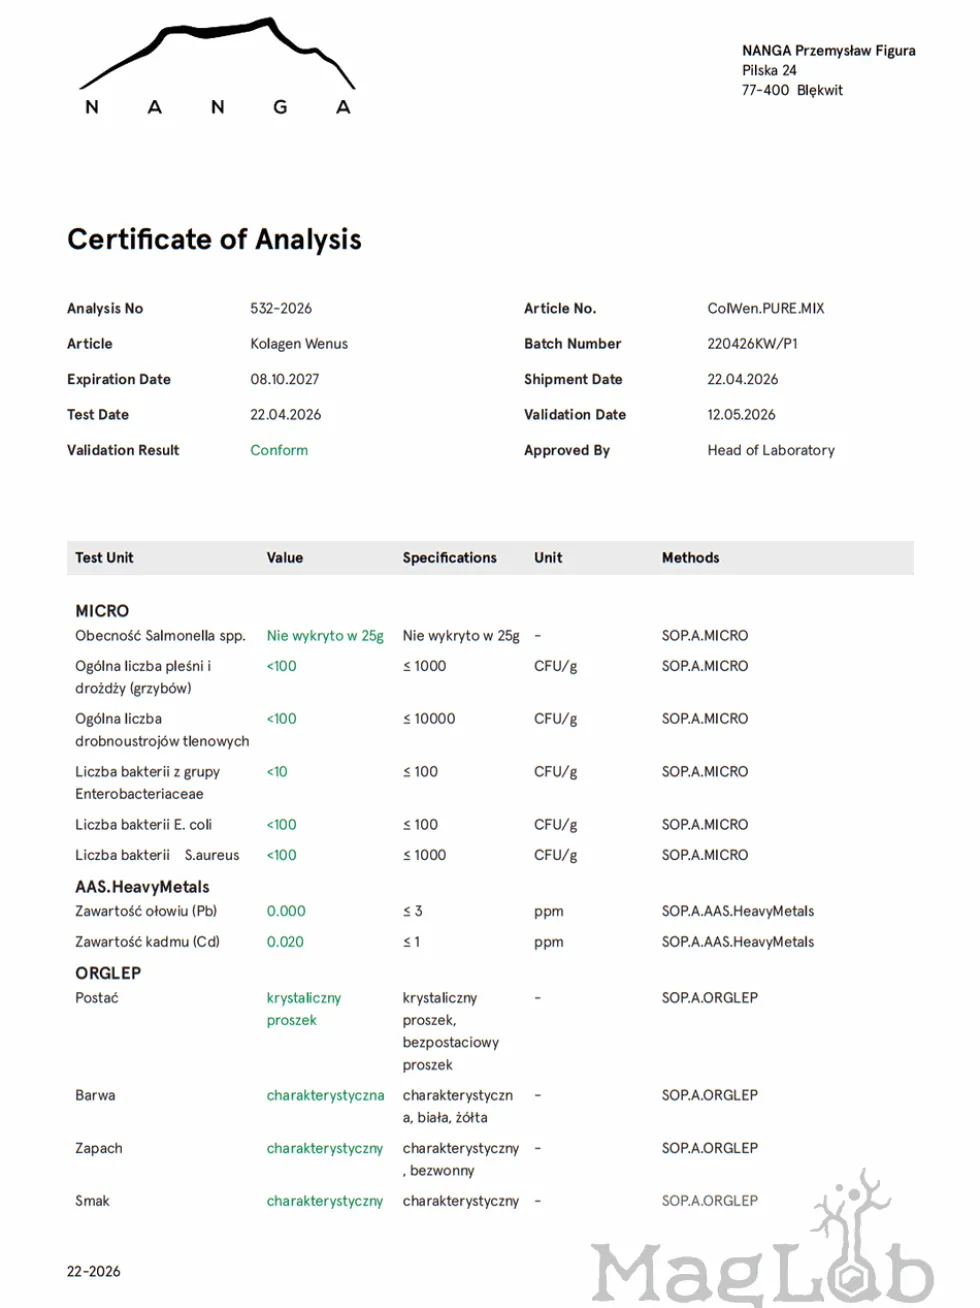This screenshot has height=1308, width=980.
Task: Click the 'Barwa' row label
Action: click(95, 1095)
